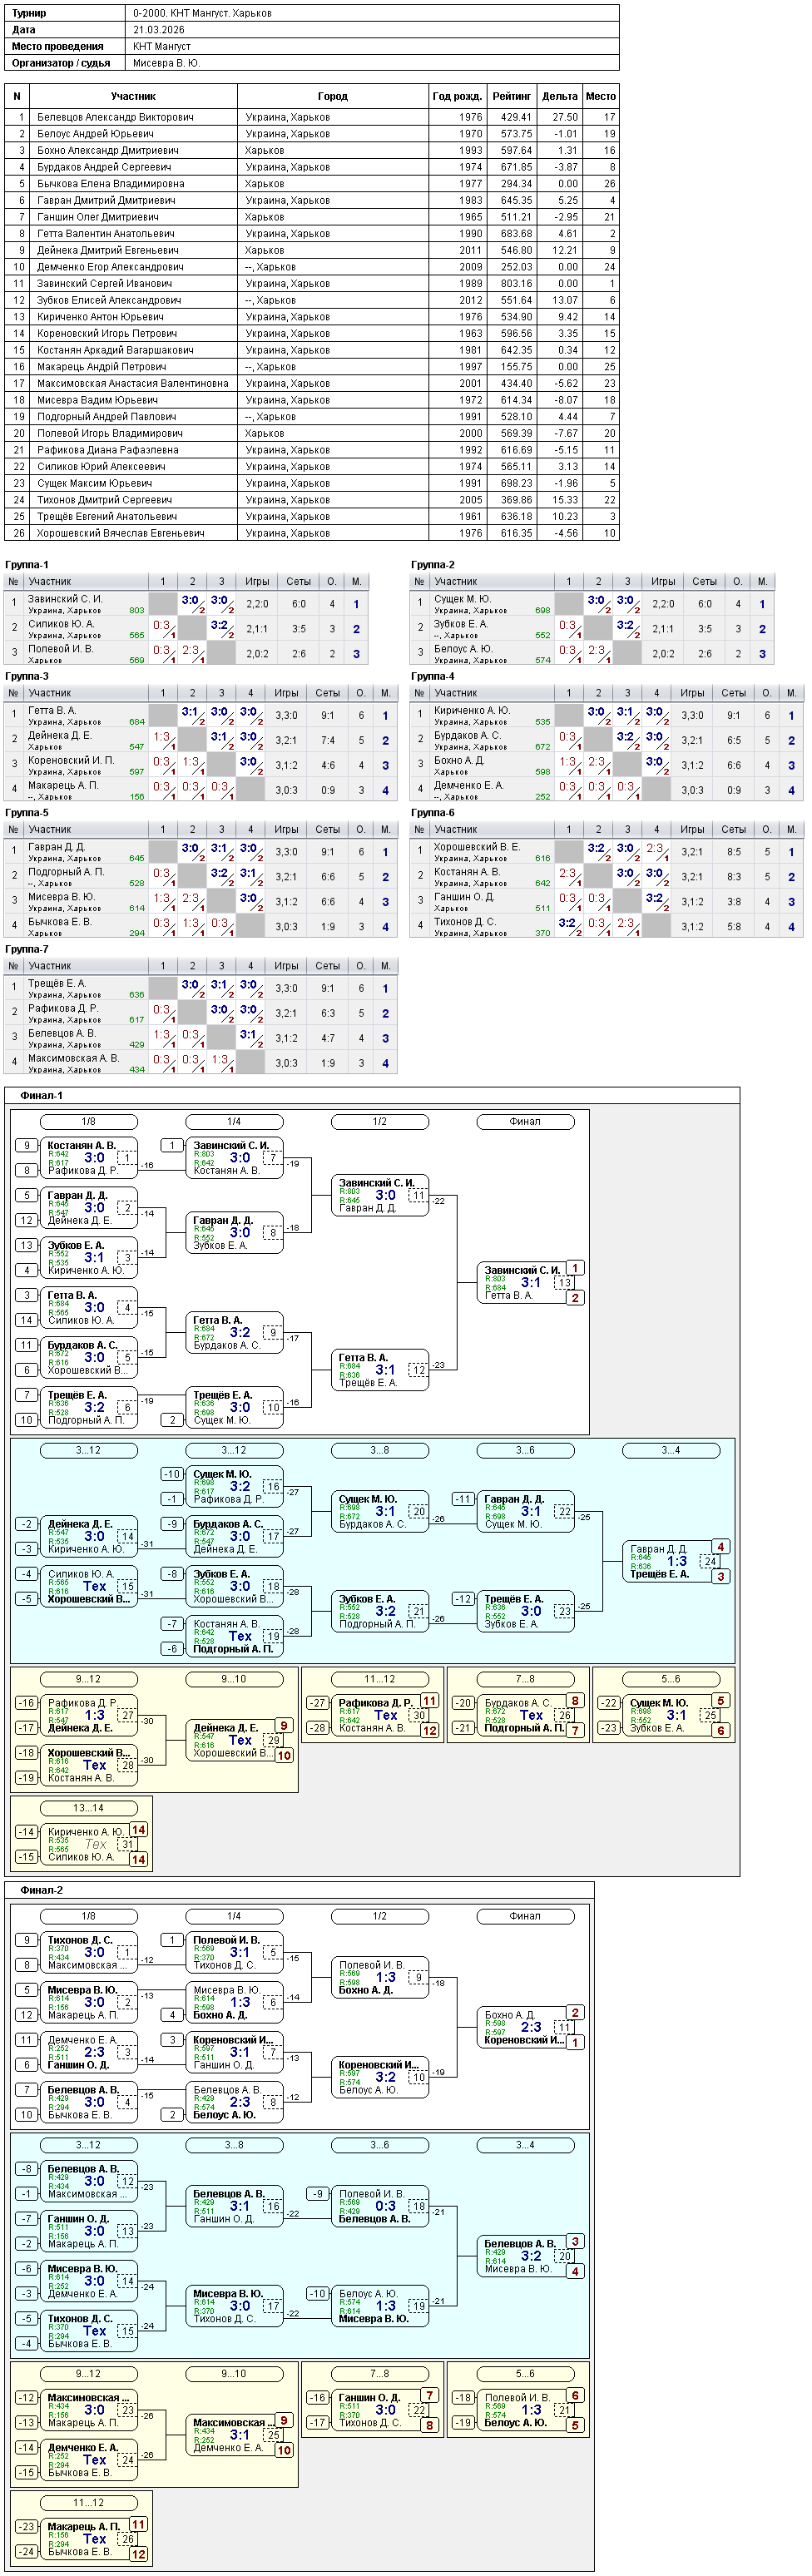Image resolution: width=812 pixels, height=2576 pixels.
Task: Select participant "Максимовская Анастасия Валентиновна"
Action: point(133,384)
